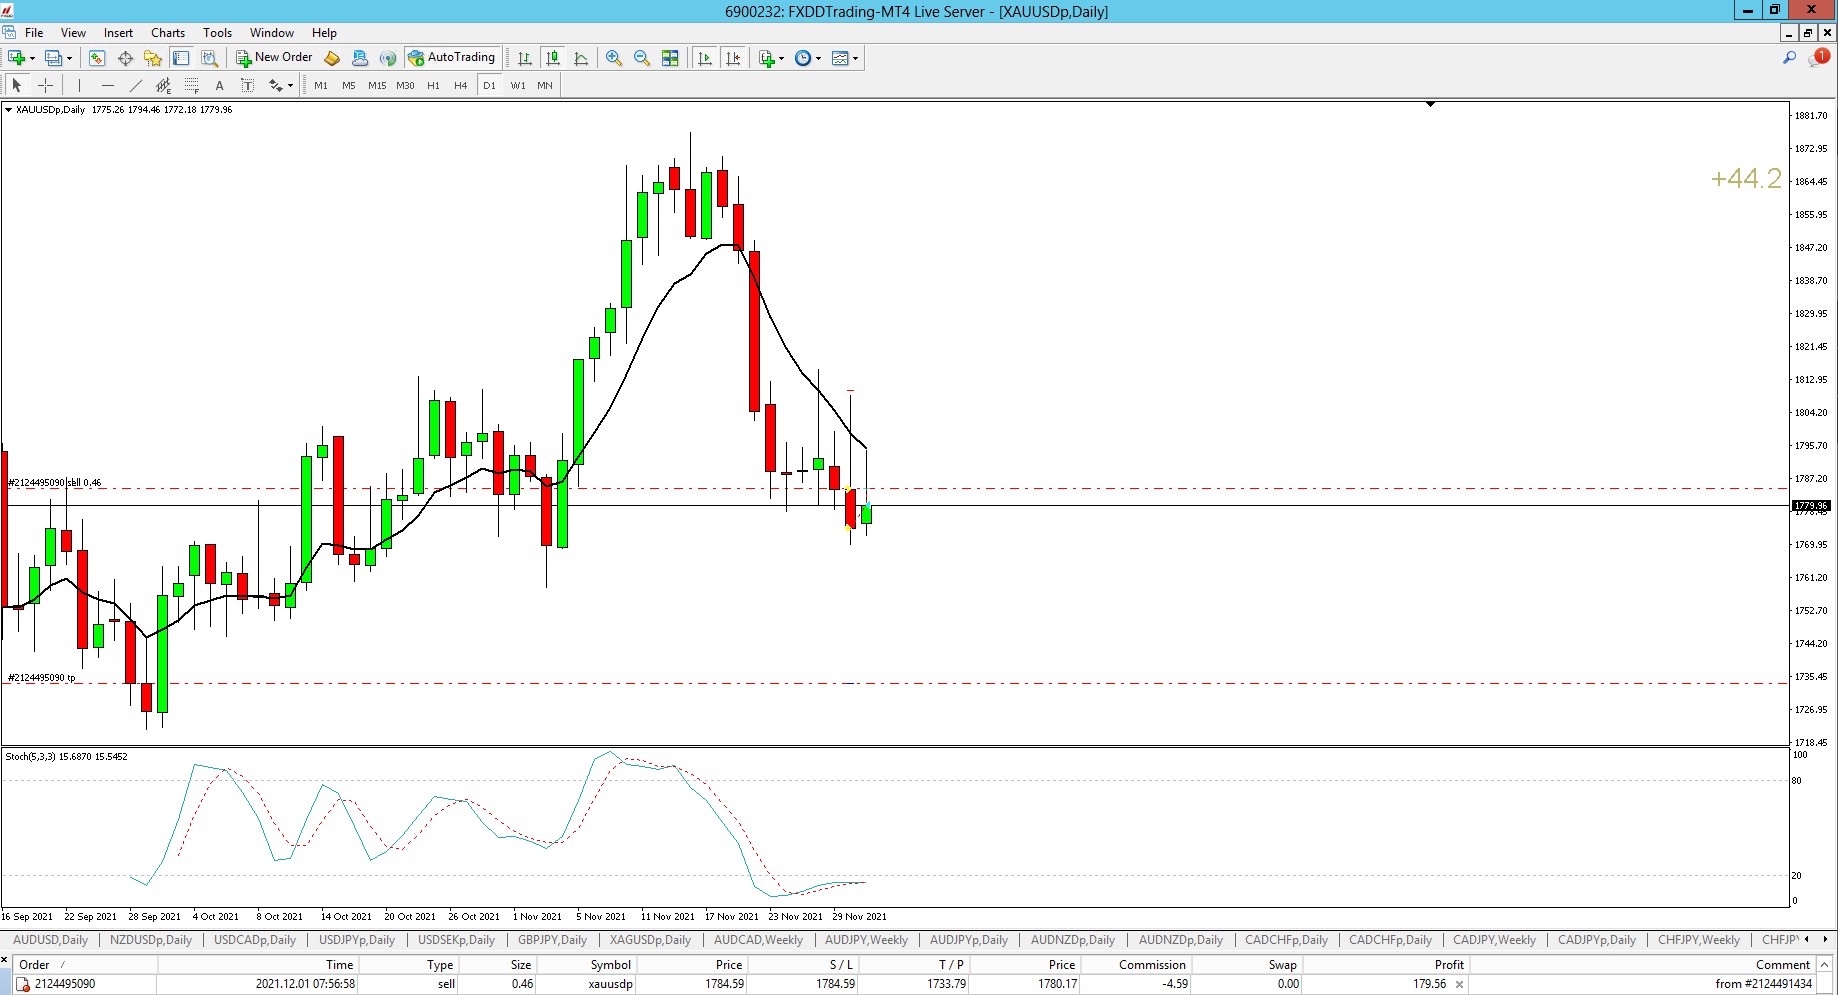Open MetaEditor book icon
Screen dimensions: 1838x995
tap(332, 58)
